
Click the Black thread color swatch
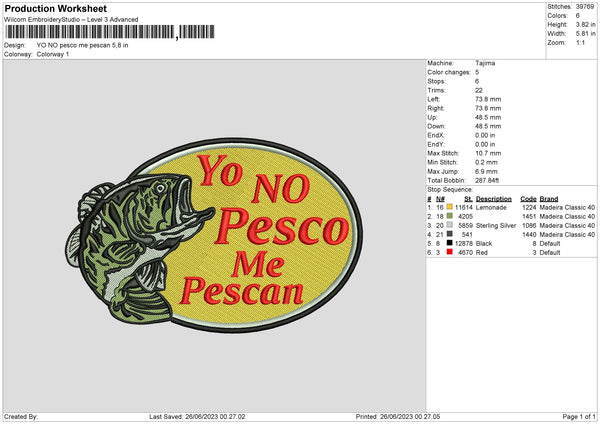point(449,243)
